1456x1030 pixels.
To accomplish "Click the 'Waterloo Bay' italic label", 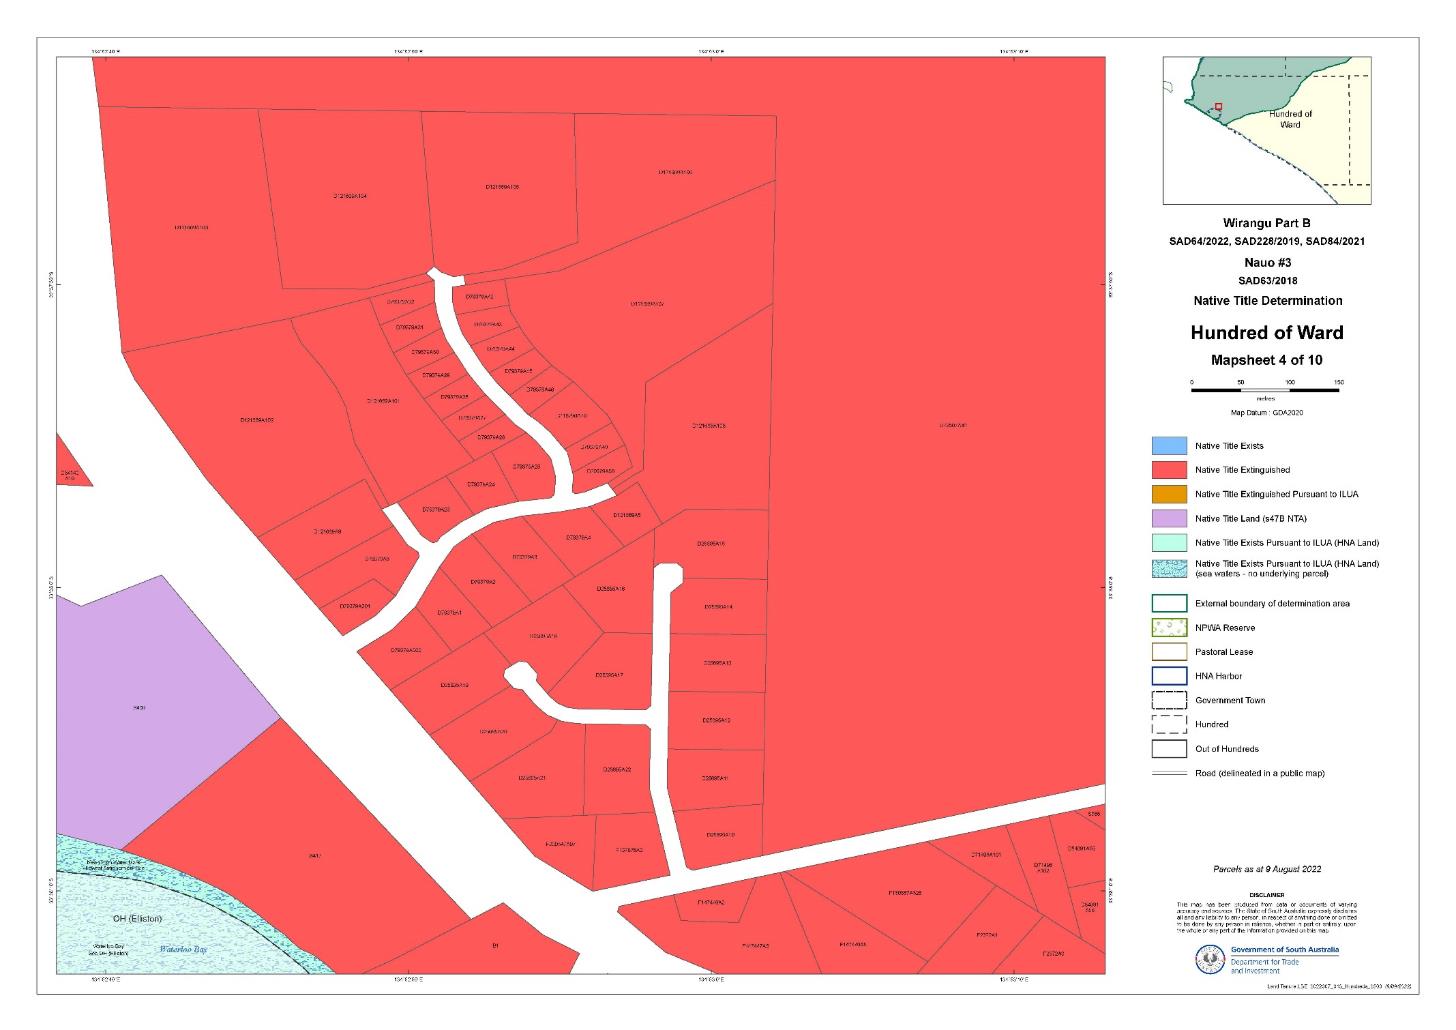I will point(182,949).
